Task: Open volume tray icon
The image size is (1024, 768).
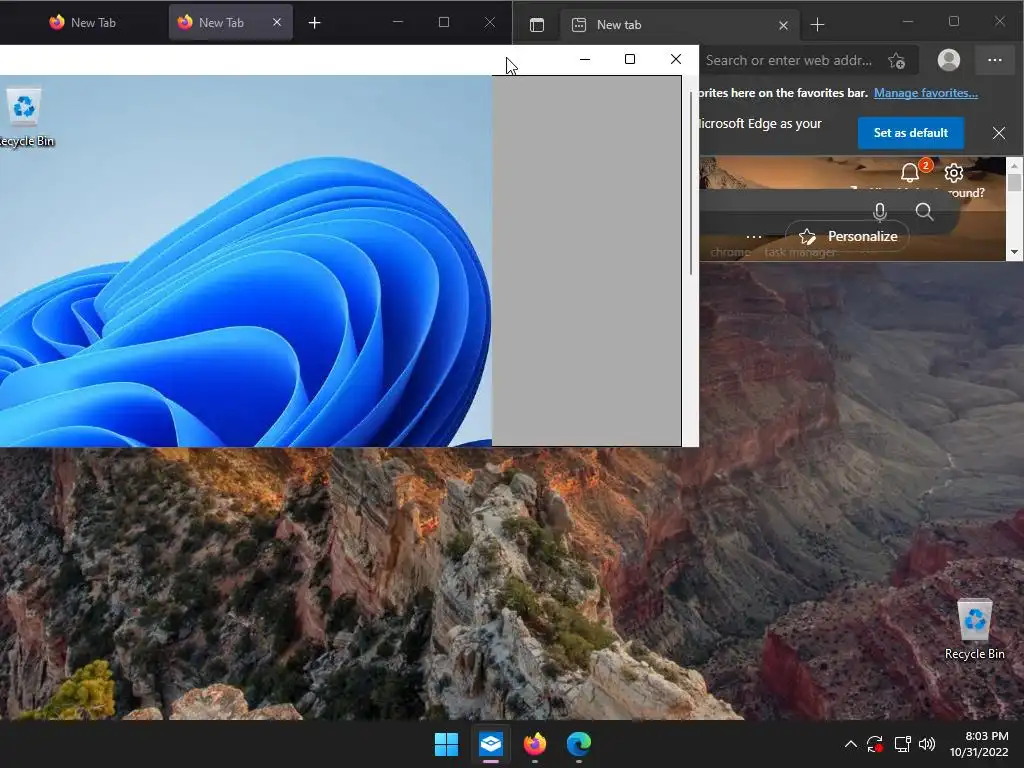Action: [x=927, y=744]
